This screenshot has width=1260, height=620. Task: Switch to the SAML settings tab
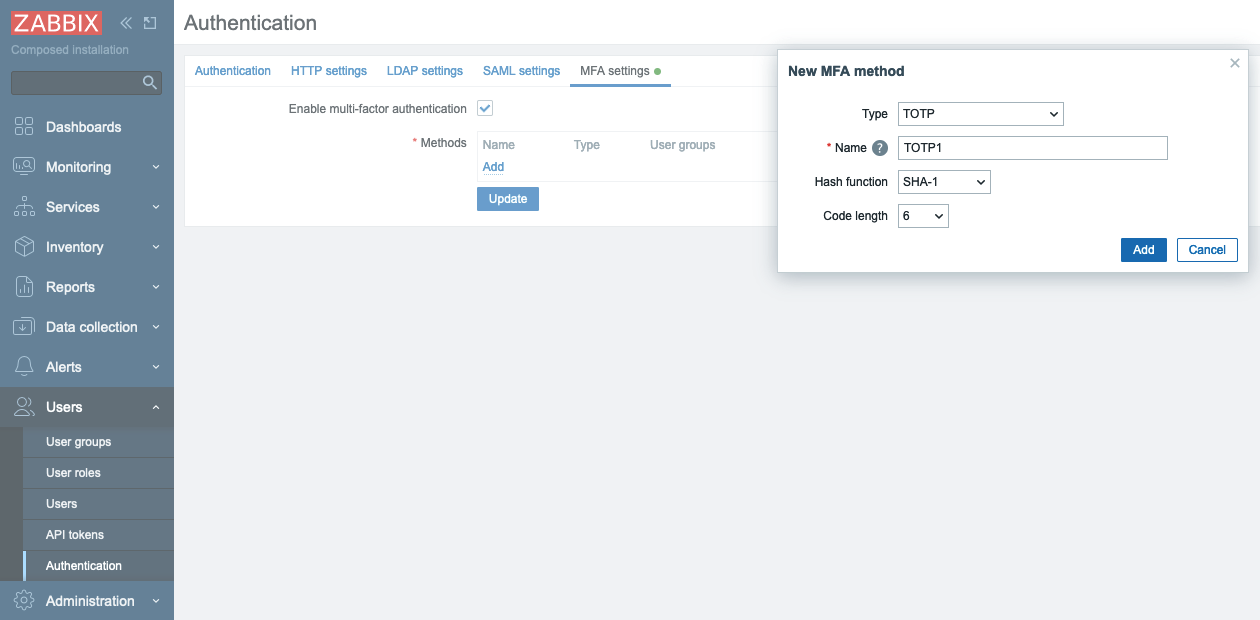[x=521, y=71]
